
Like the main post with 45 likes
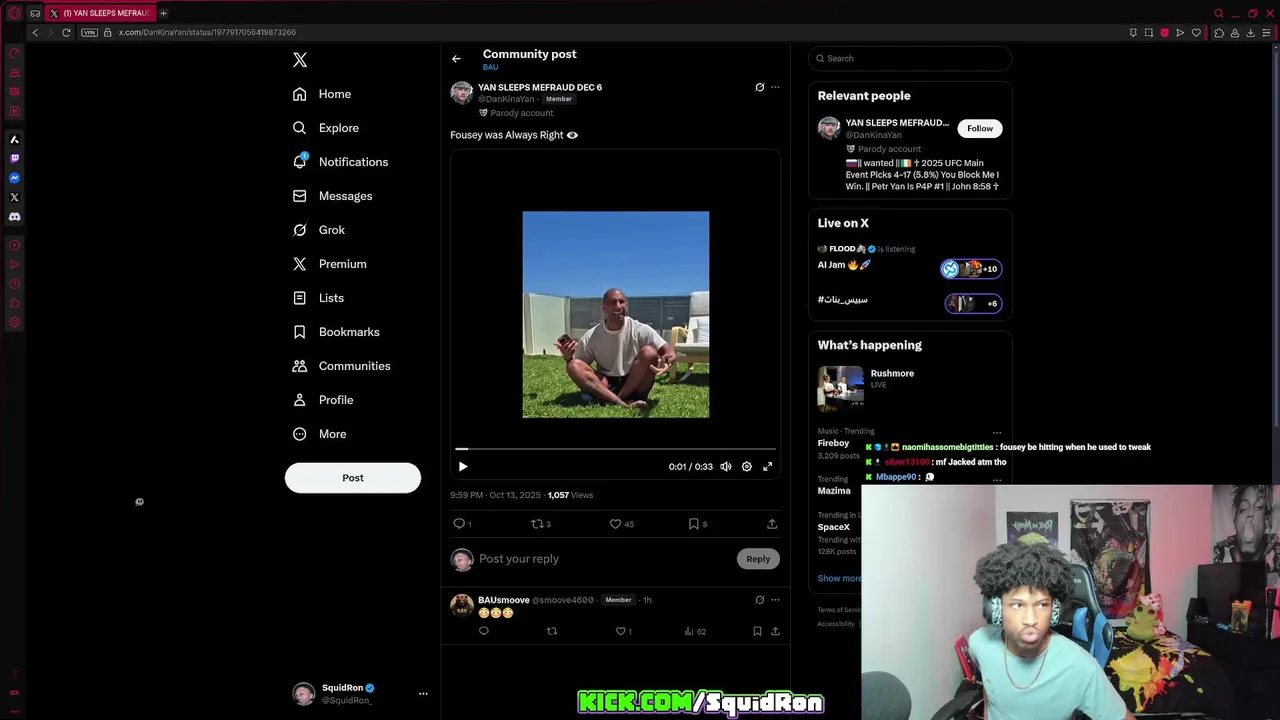(621, 523)
